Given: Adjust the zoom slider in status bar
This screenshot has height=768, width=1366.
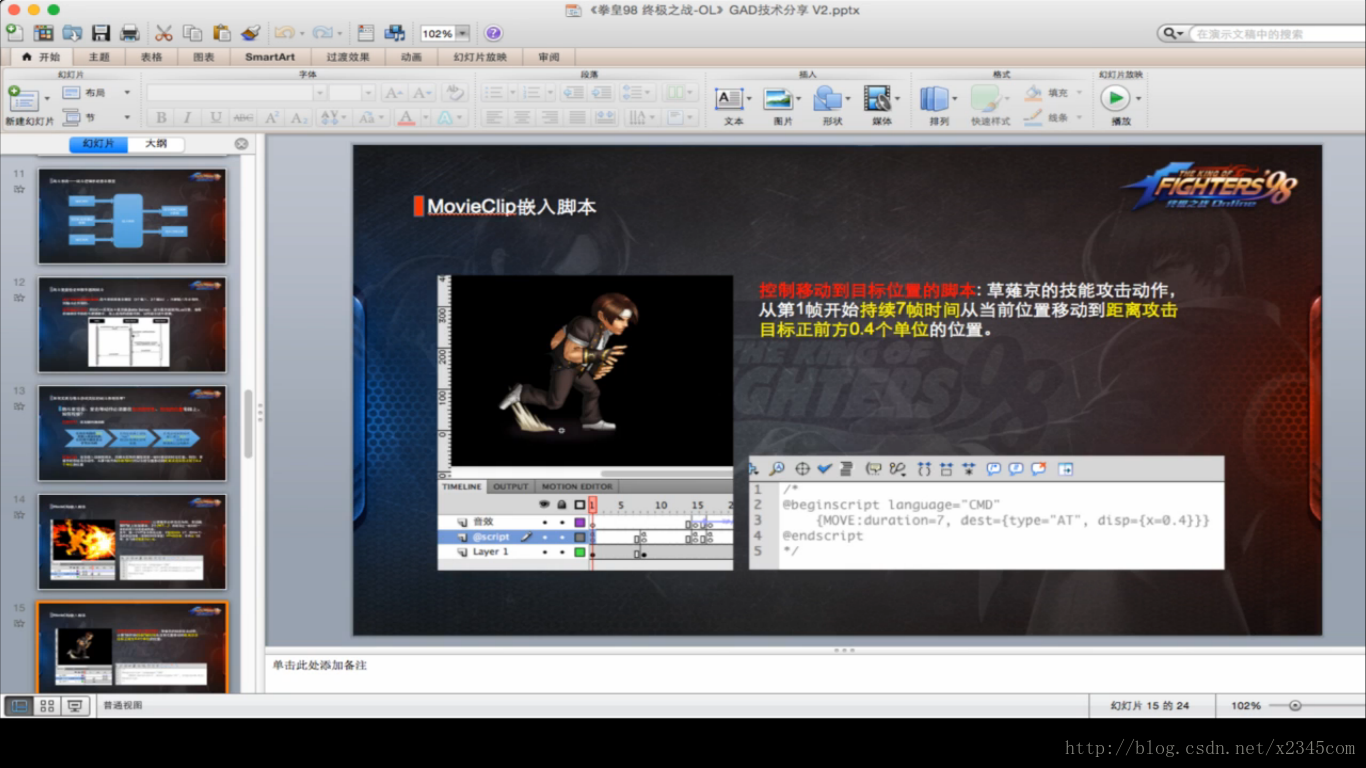Looking at the screenshot, I should 1295,705.
